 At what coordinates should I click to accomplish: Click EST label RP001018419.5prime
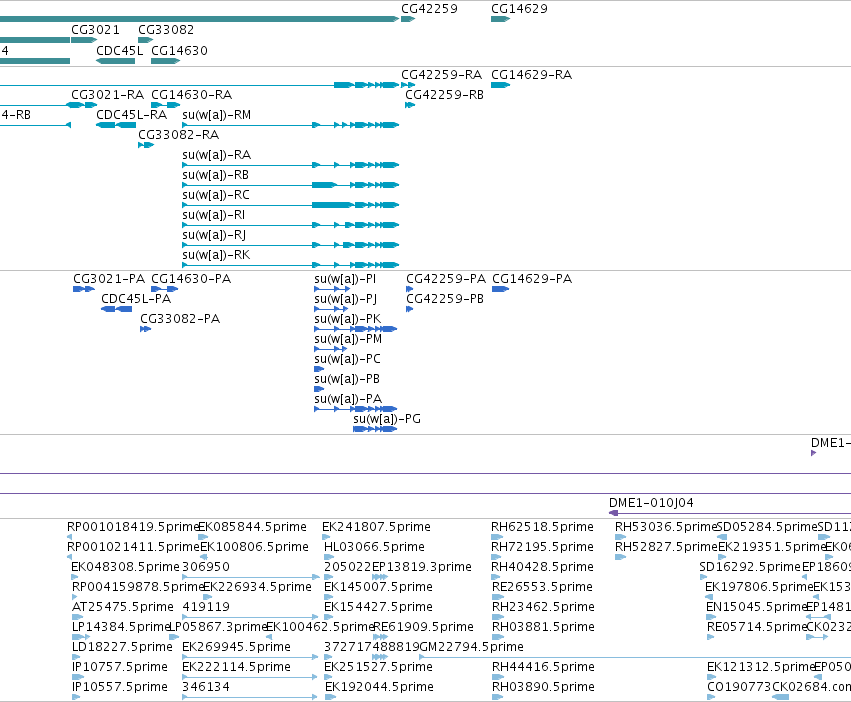pyautogui.click(x=134, y=527)
